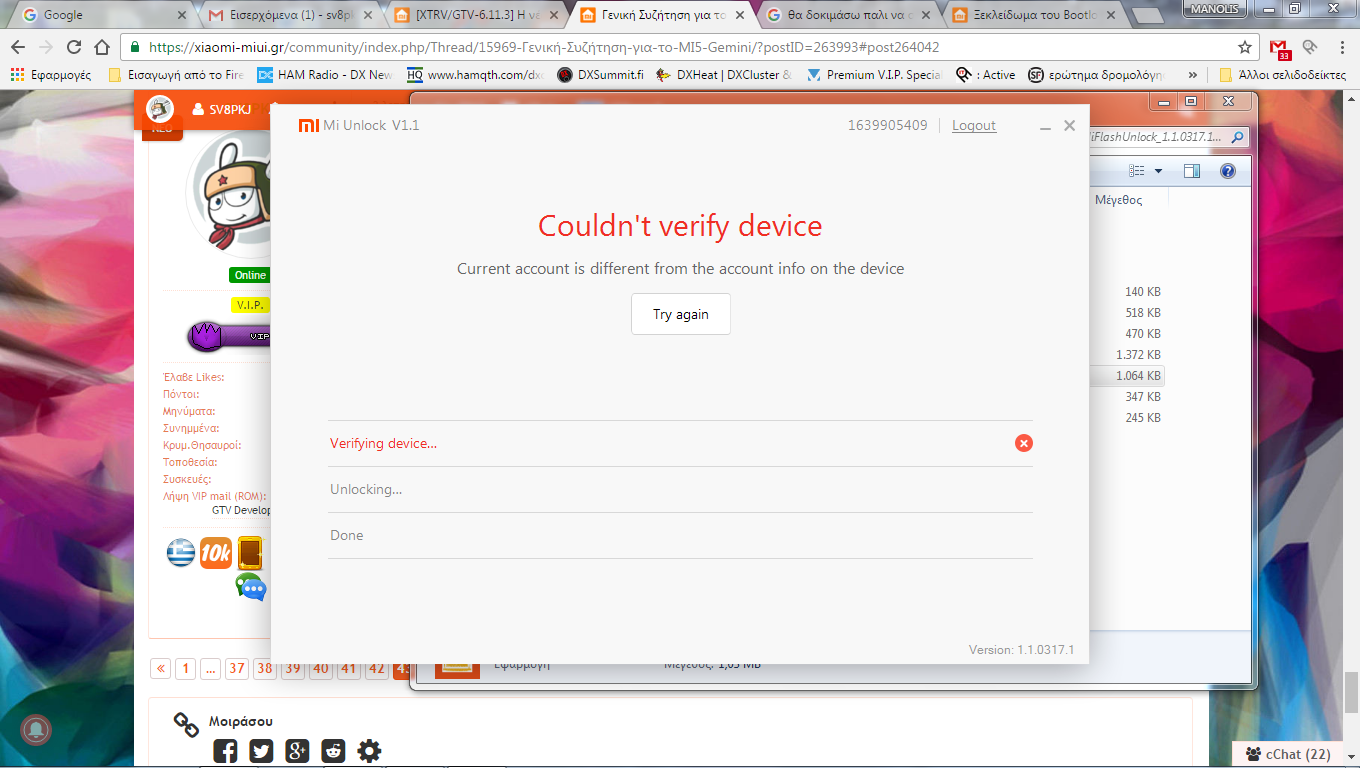Click the Explorer search icon
The image size is (1360, 768).
click(x=1237, y=137)
